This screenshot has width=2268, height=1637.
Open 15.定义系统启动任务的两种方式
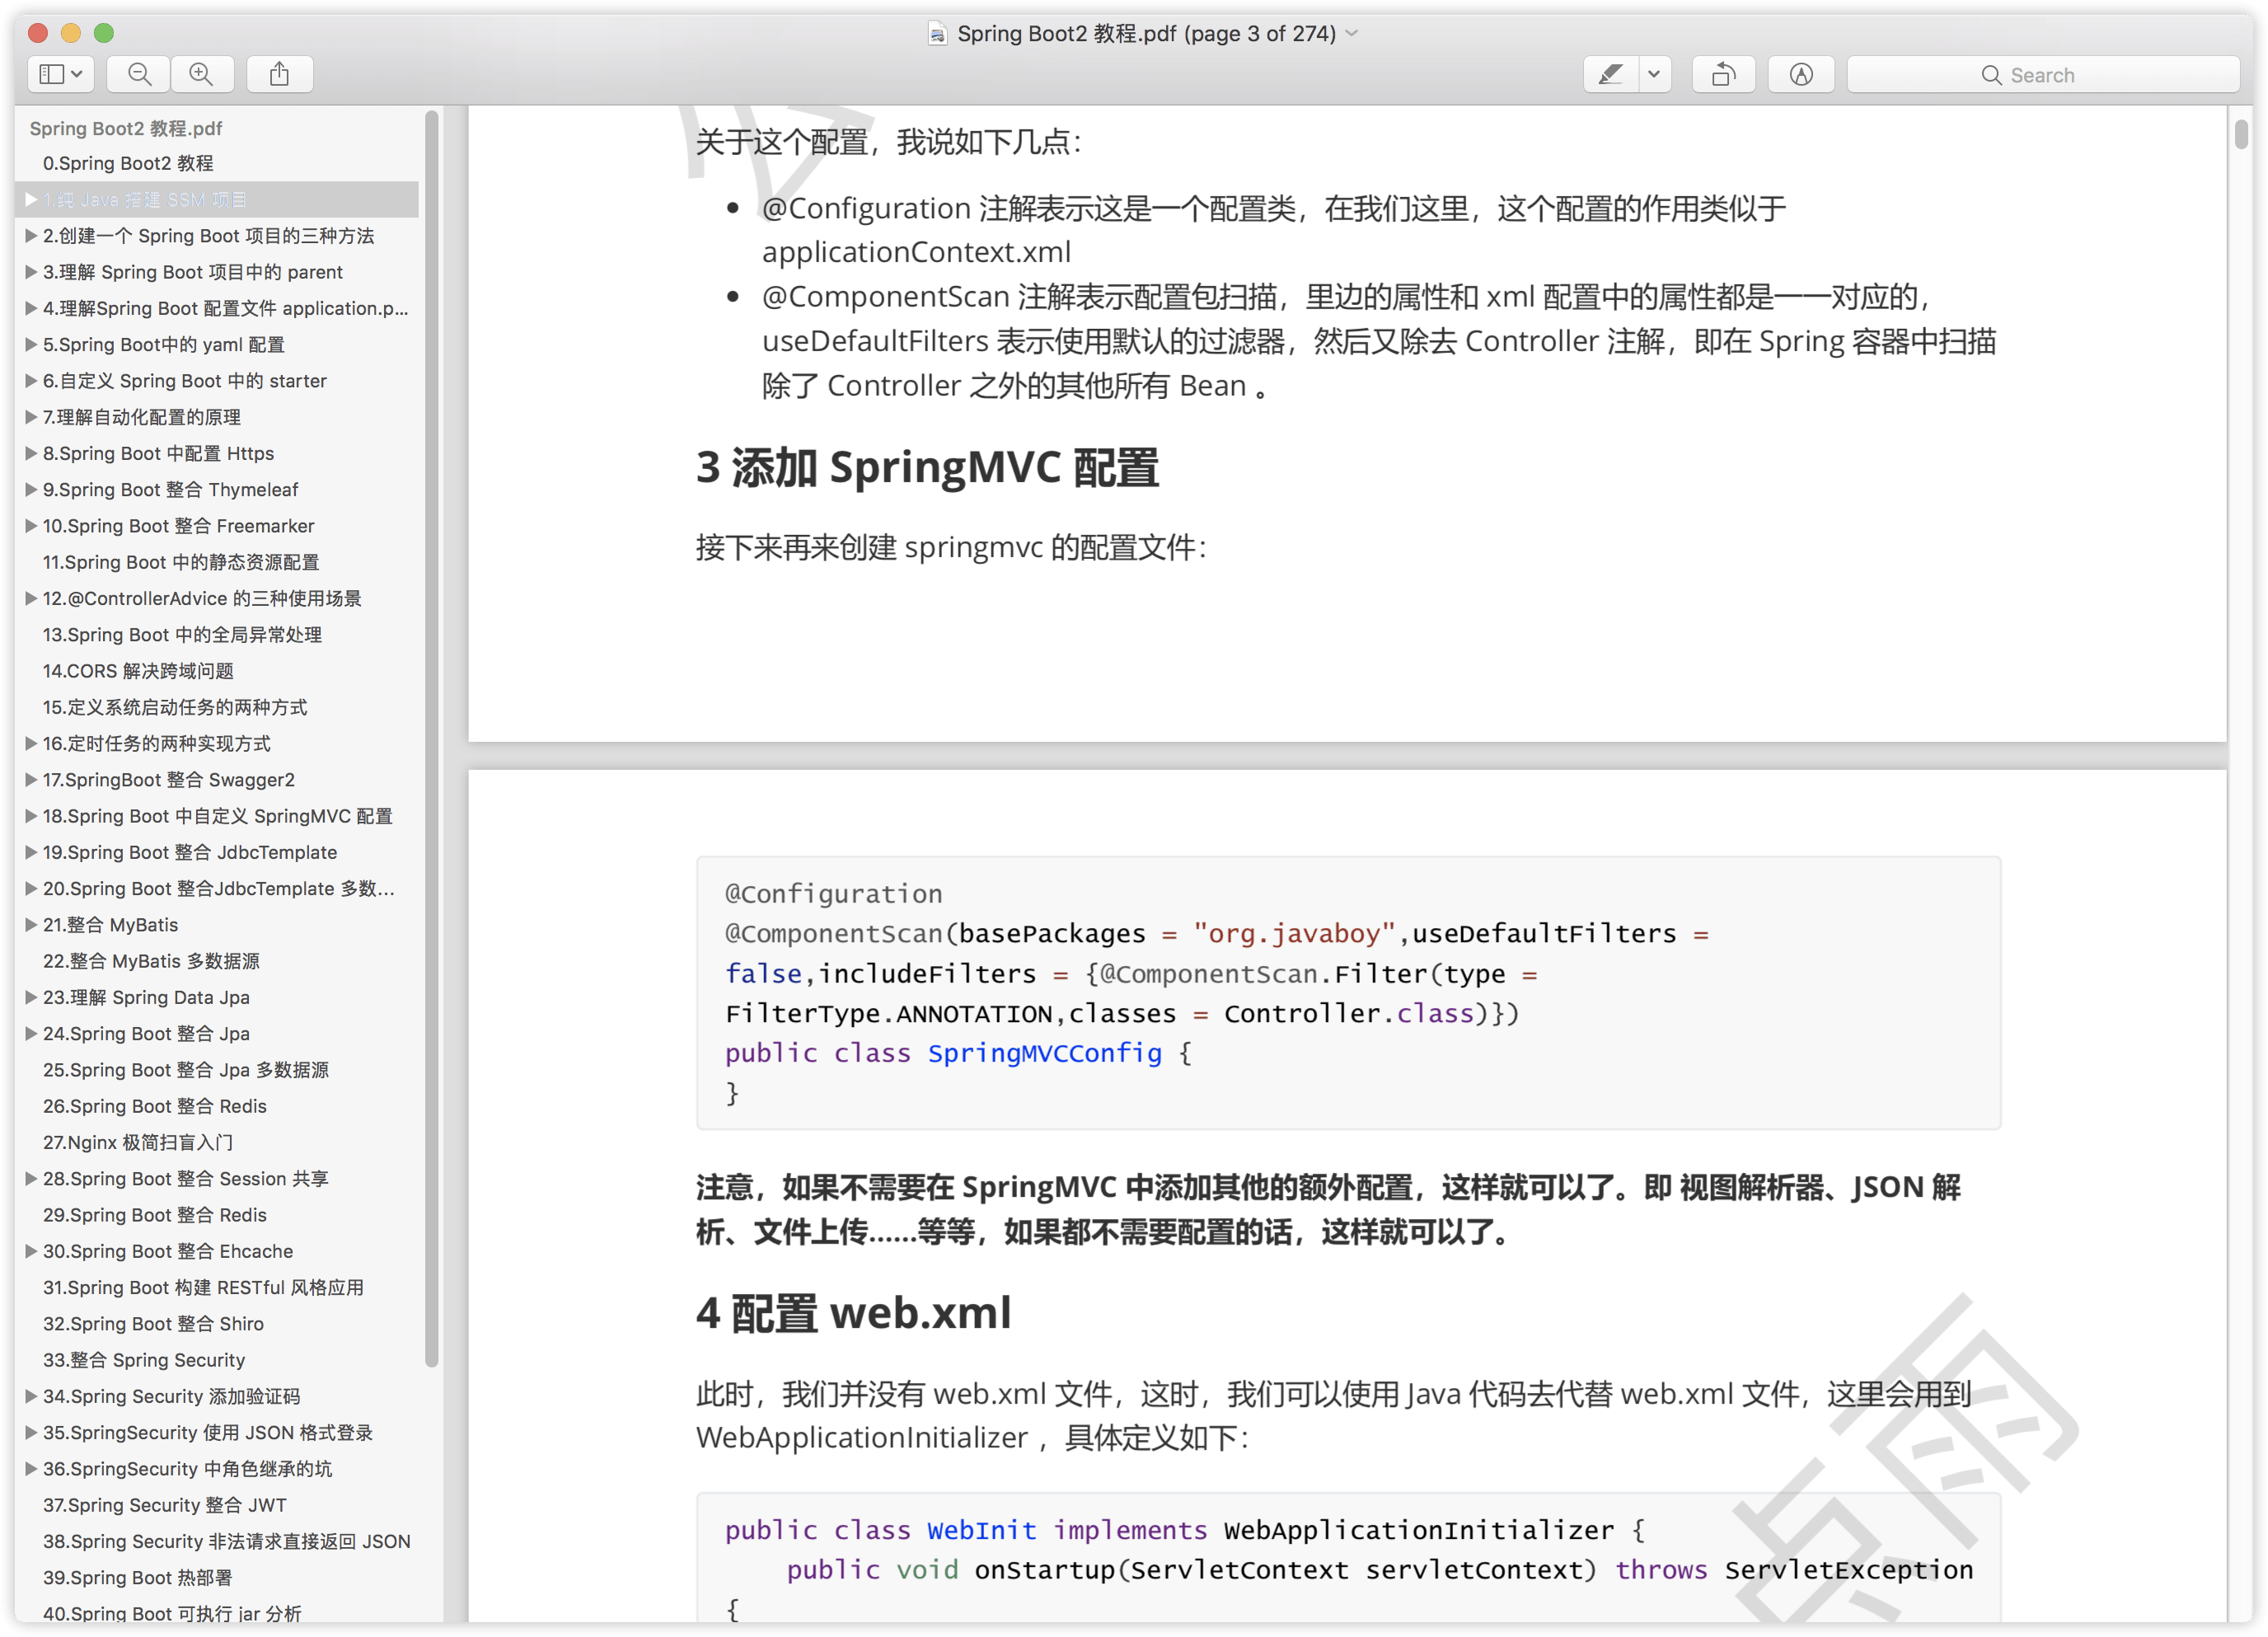(175, 707)
